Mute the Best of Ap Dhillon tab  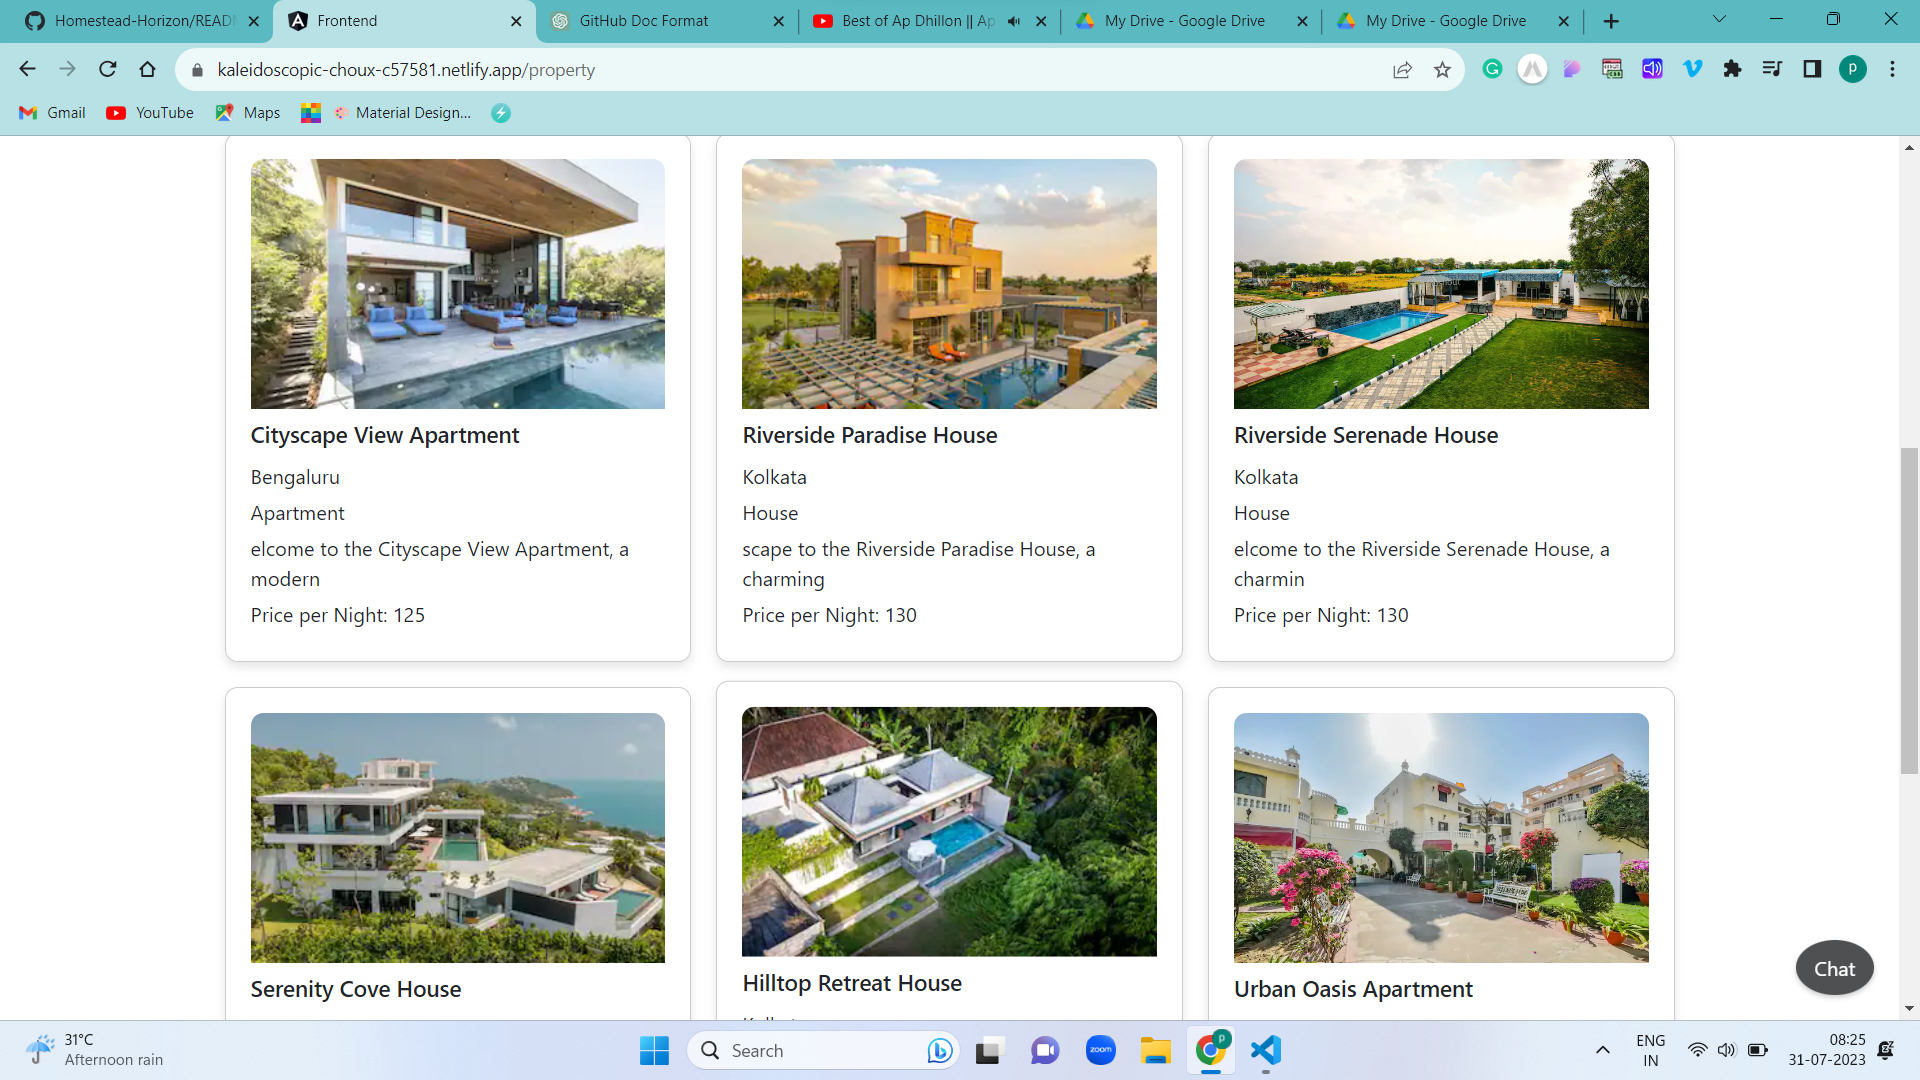[1014, 20]
